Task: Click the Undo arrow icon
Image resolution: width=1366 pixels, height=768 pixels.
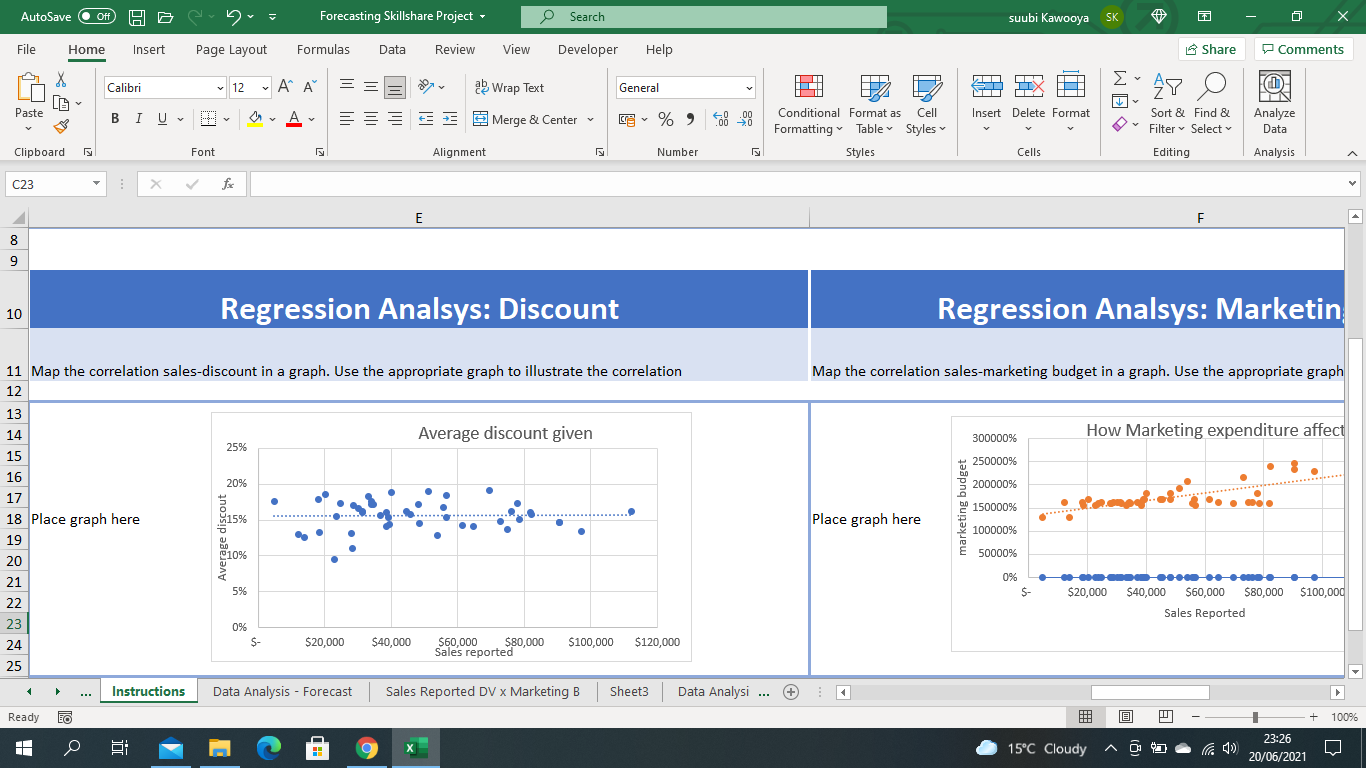Action: 231,17
